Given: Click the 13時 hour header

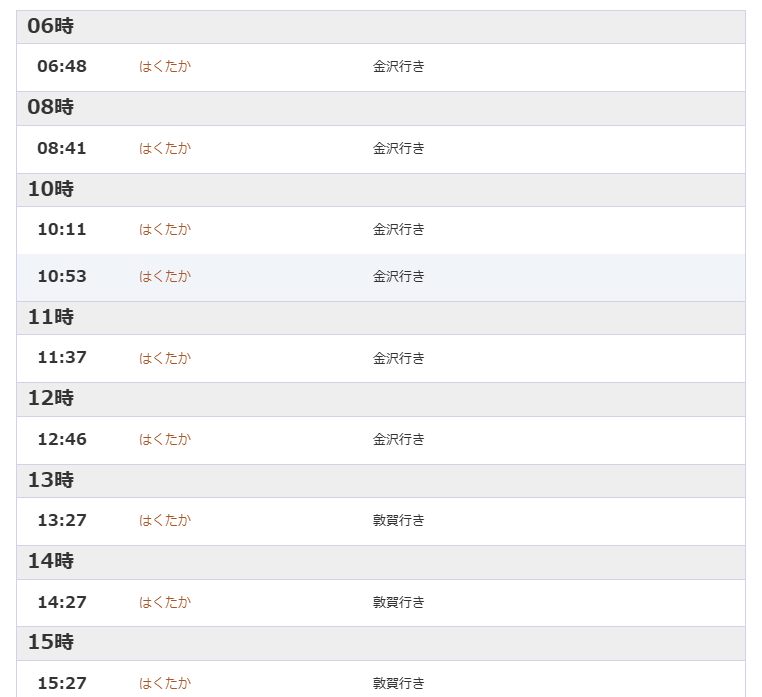Looking at the screenshot, I should point(51,481).
